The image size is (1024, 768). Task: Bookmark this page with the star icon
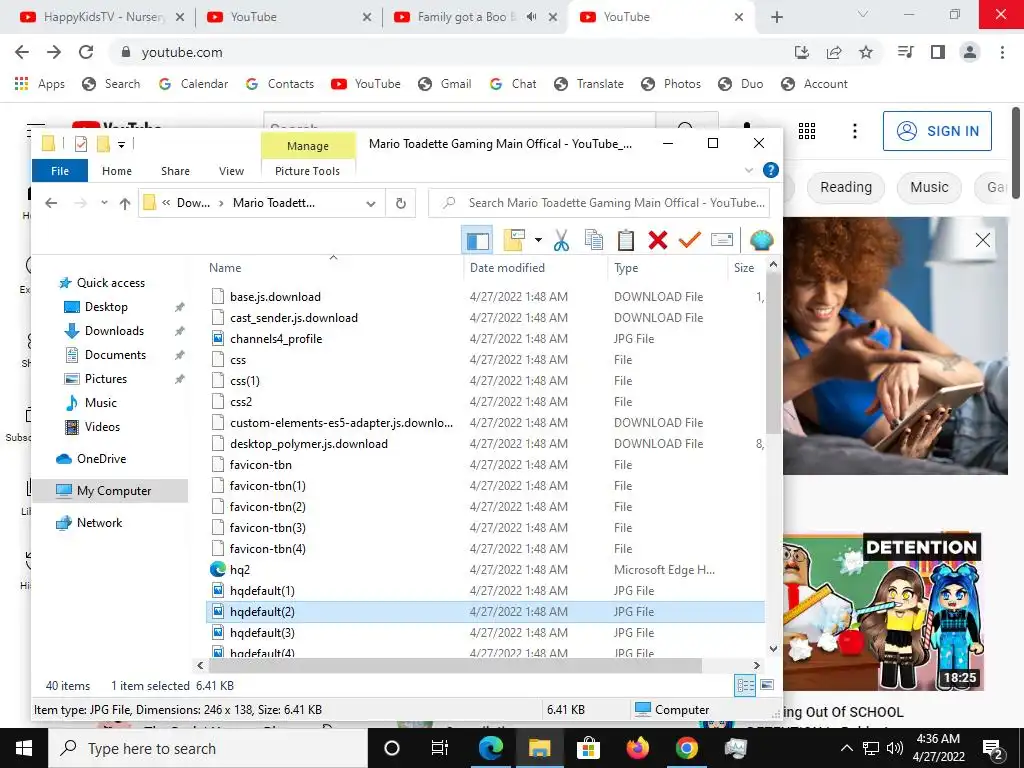(866, 52)
